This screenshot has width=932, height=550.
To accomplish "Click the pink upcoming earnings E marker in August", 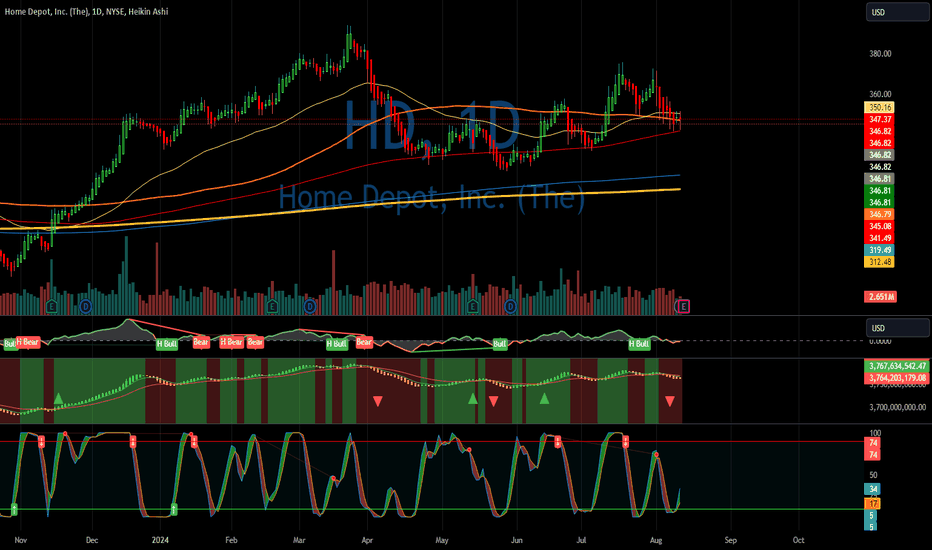I will point(684,307).
